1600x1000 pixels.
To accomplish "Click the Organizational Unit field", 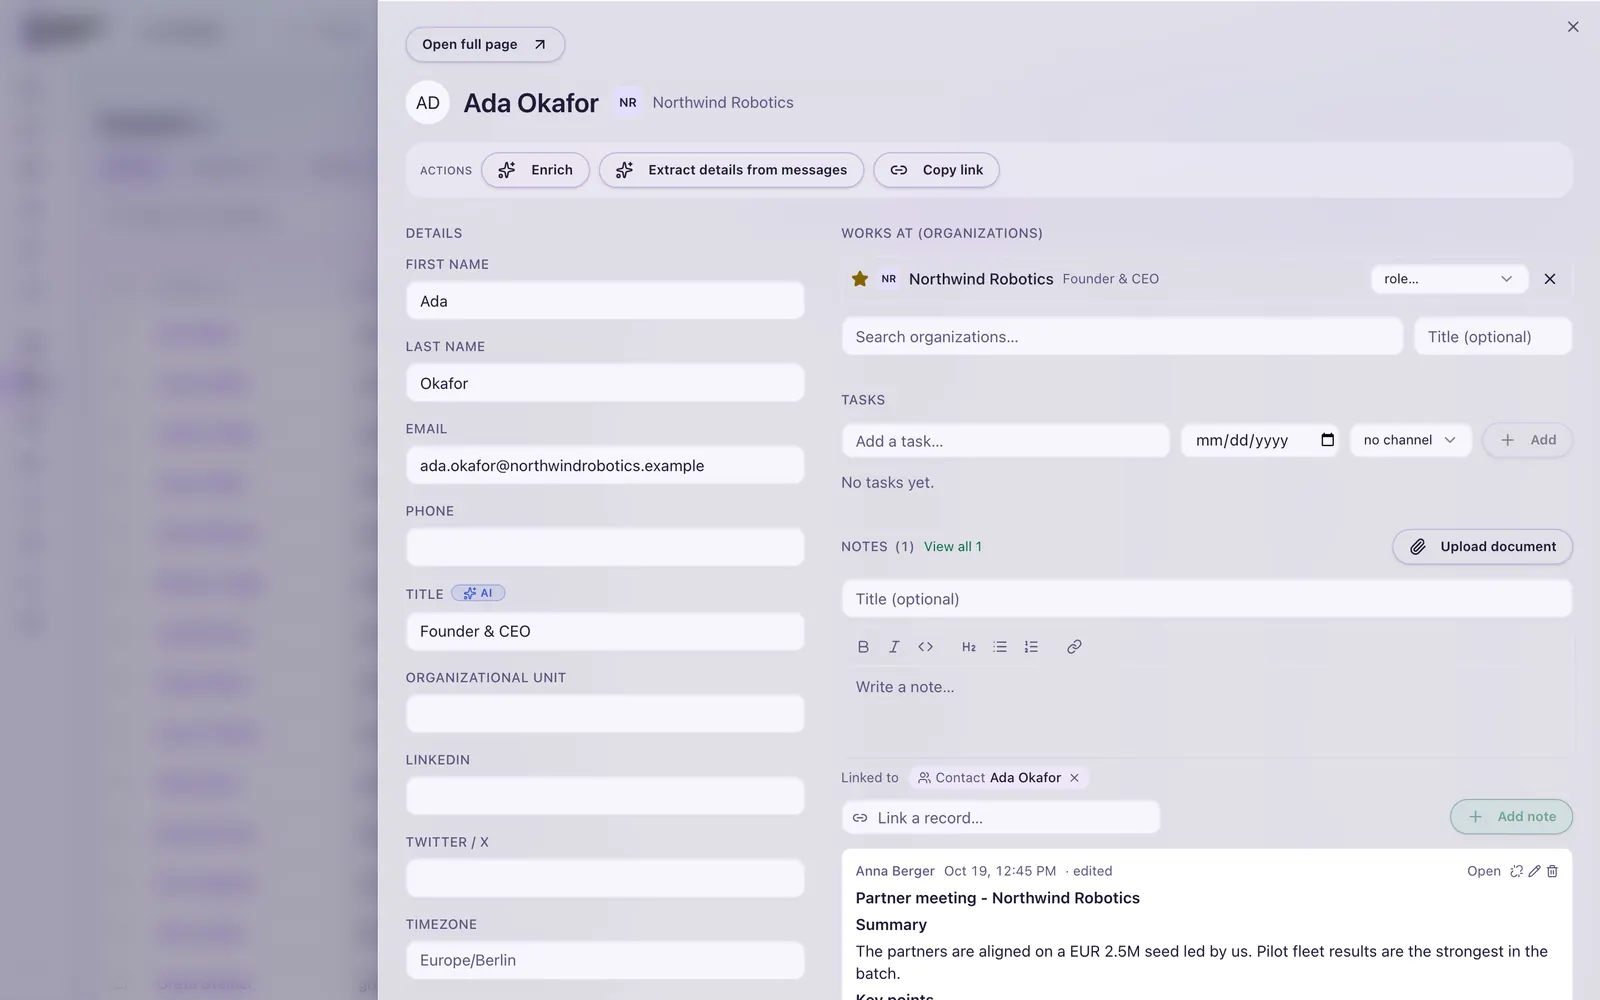I will (x=605, y=714).
